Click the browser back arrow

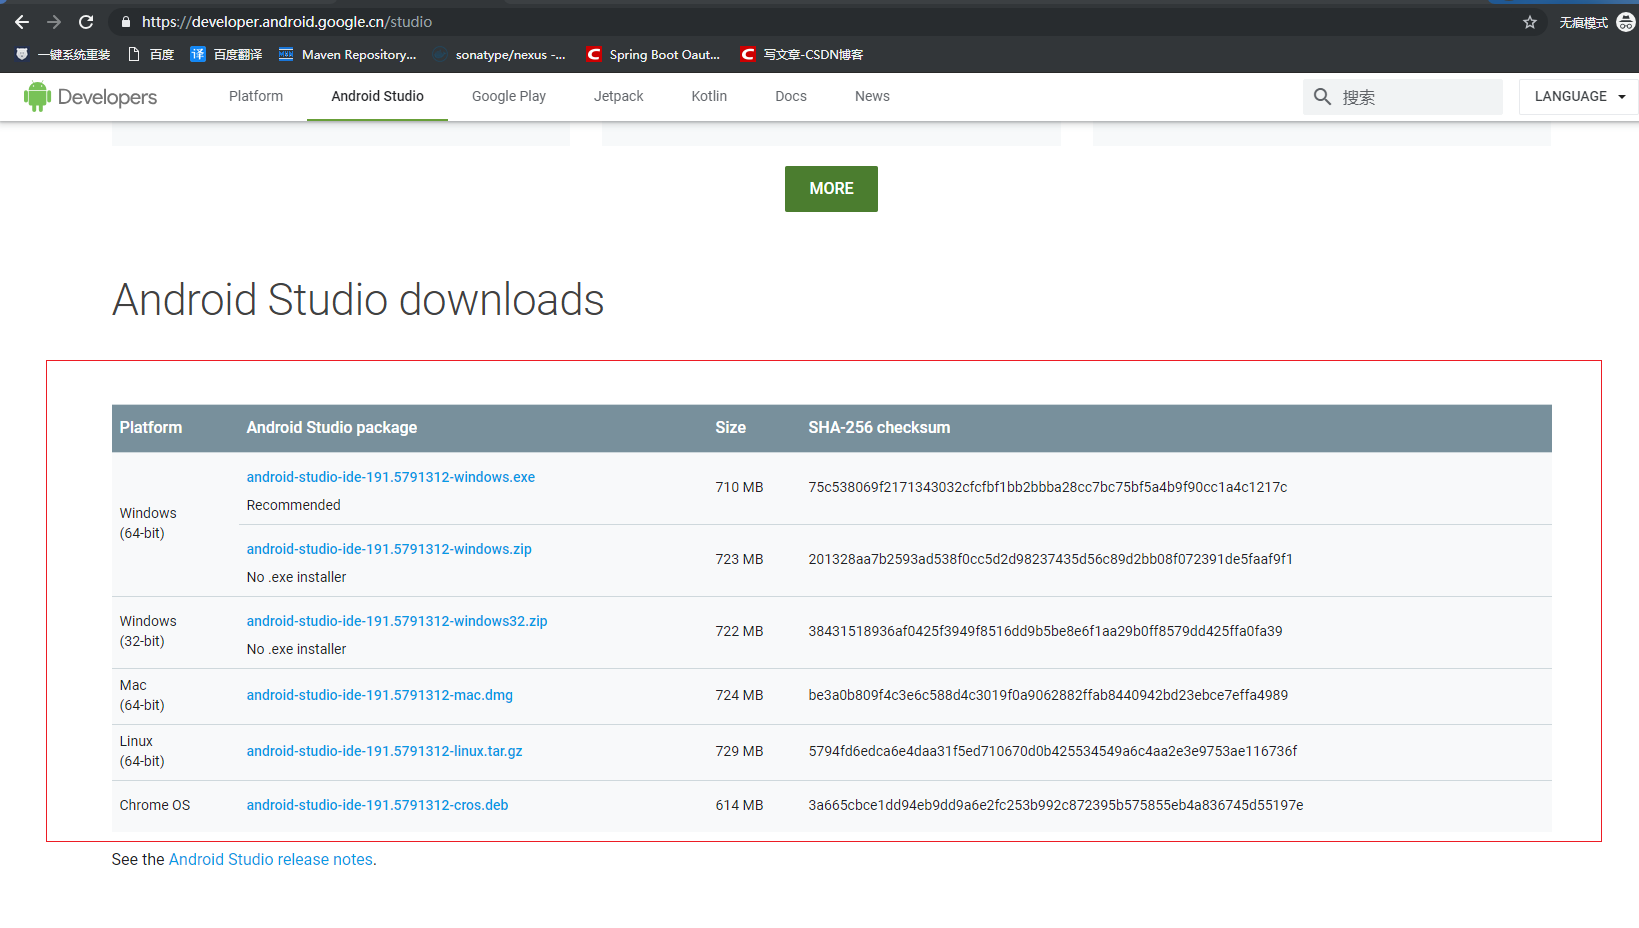point(22,22)
